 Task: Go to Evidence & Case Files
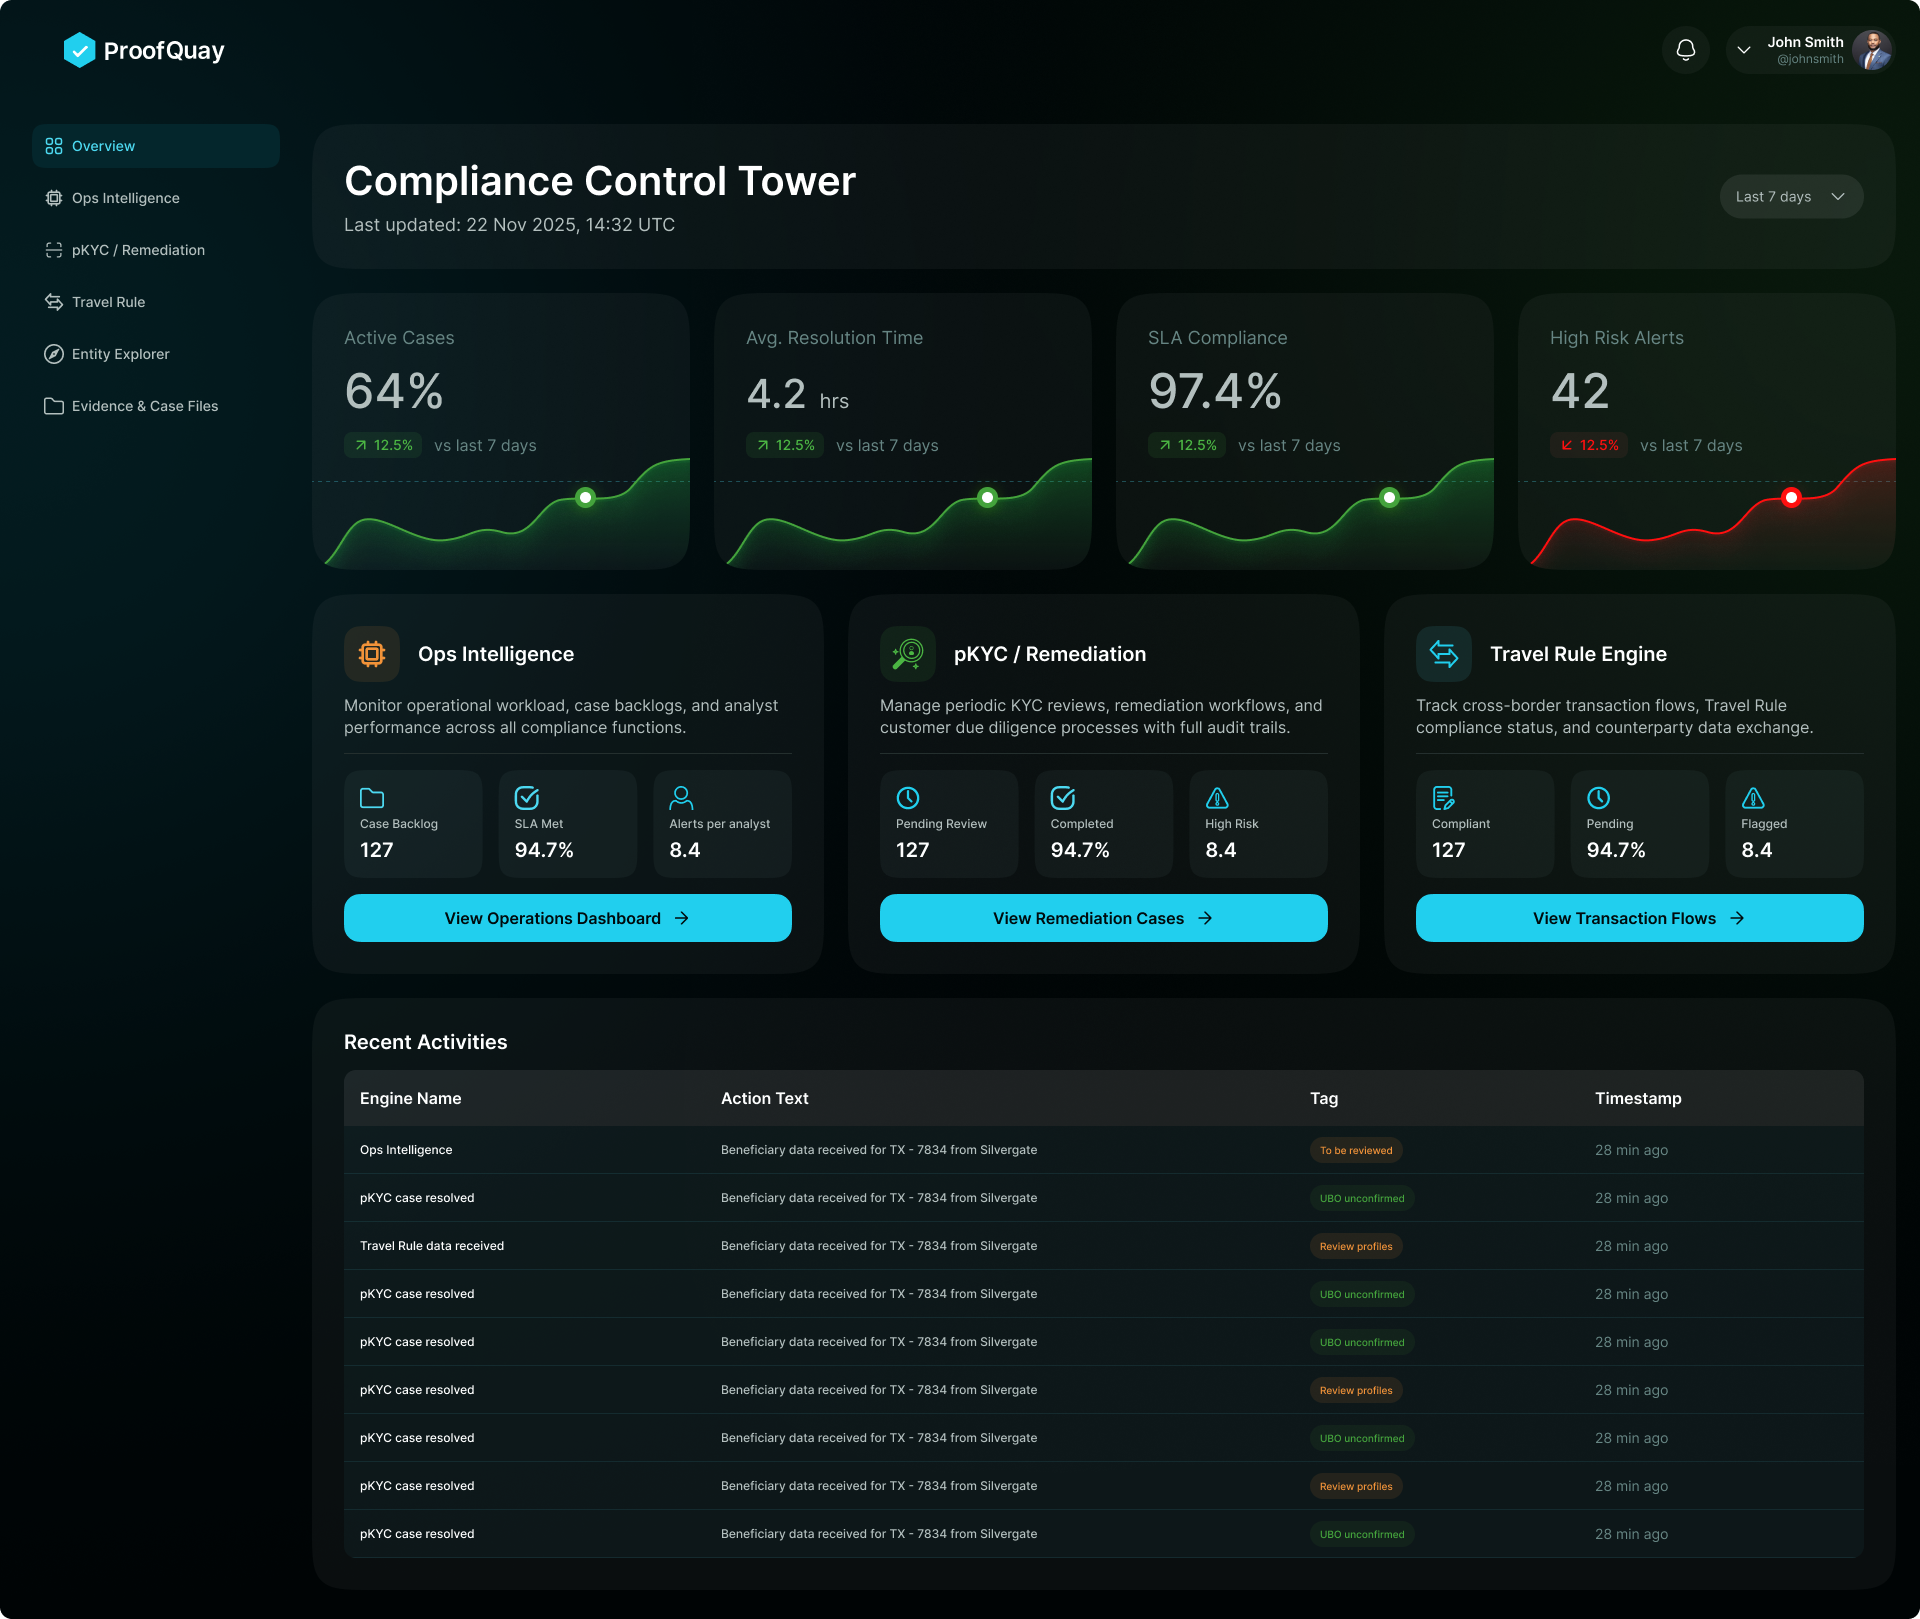click(x=144, y=406)
